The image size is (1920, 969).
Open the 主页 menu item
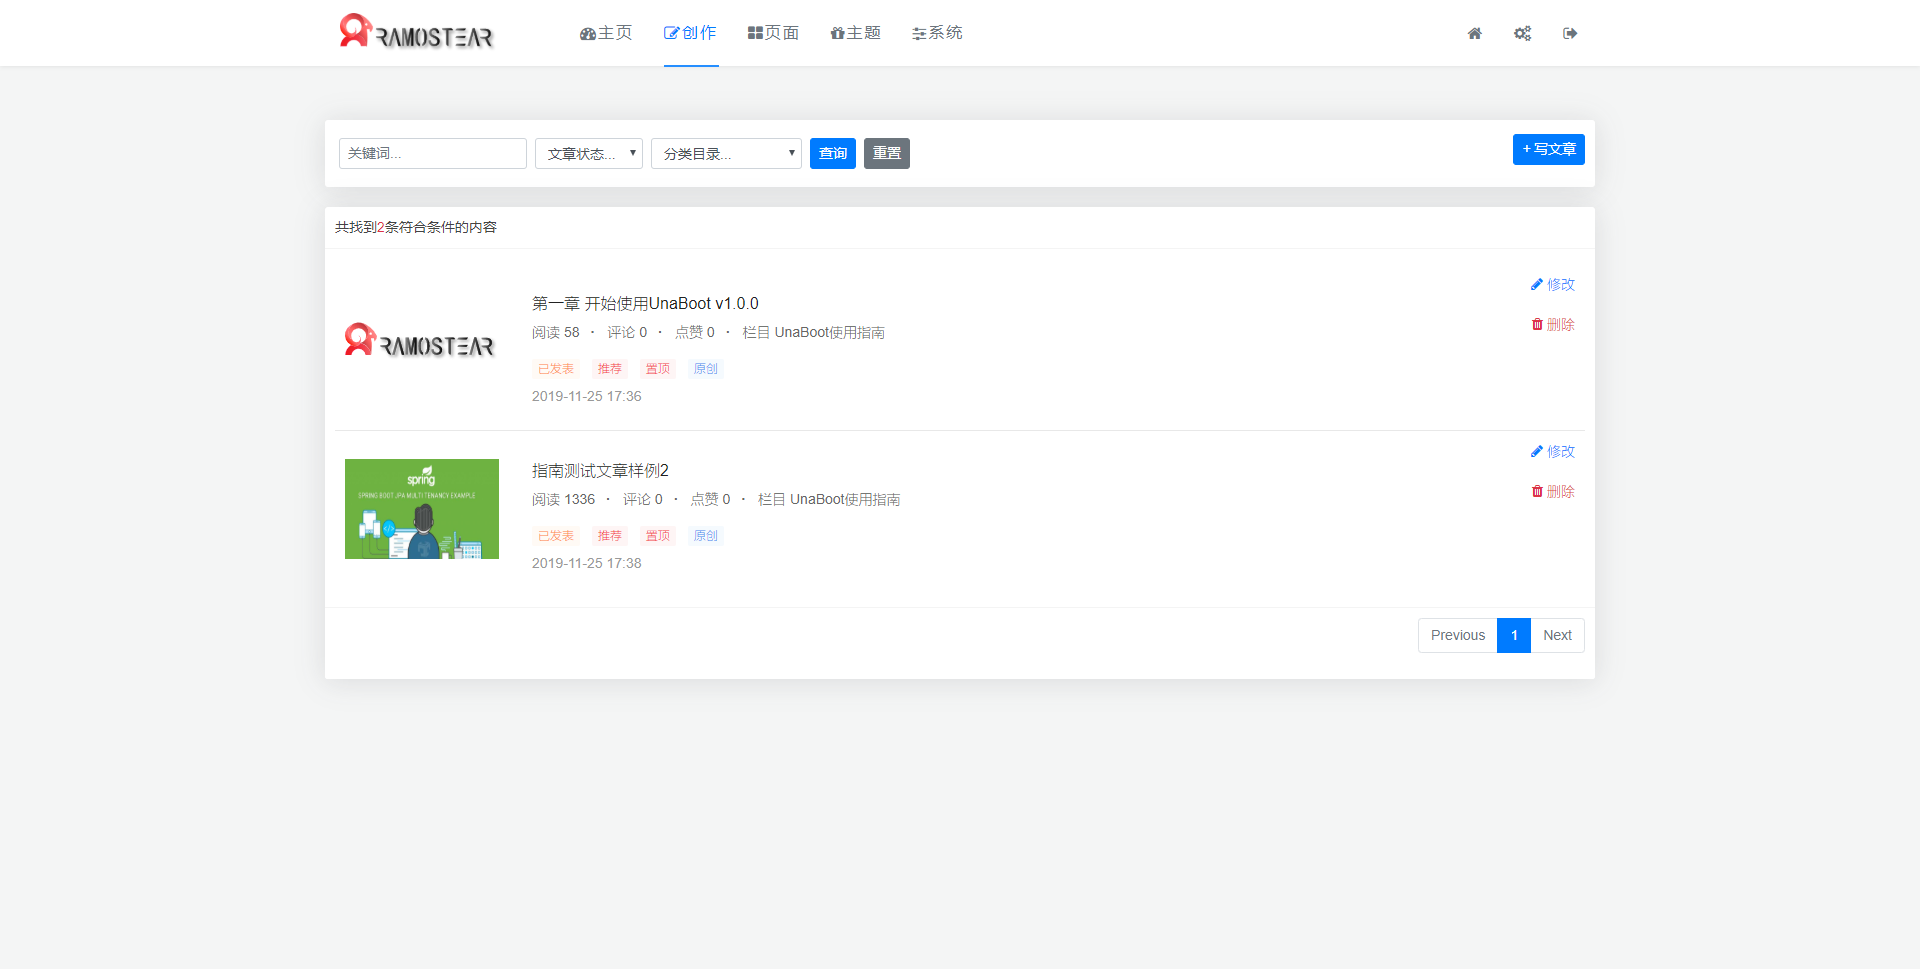606,33
